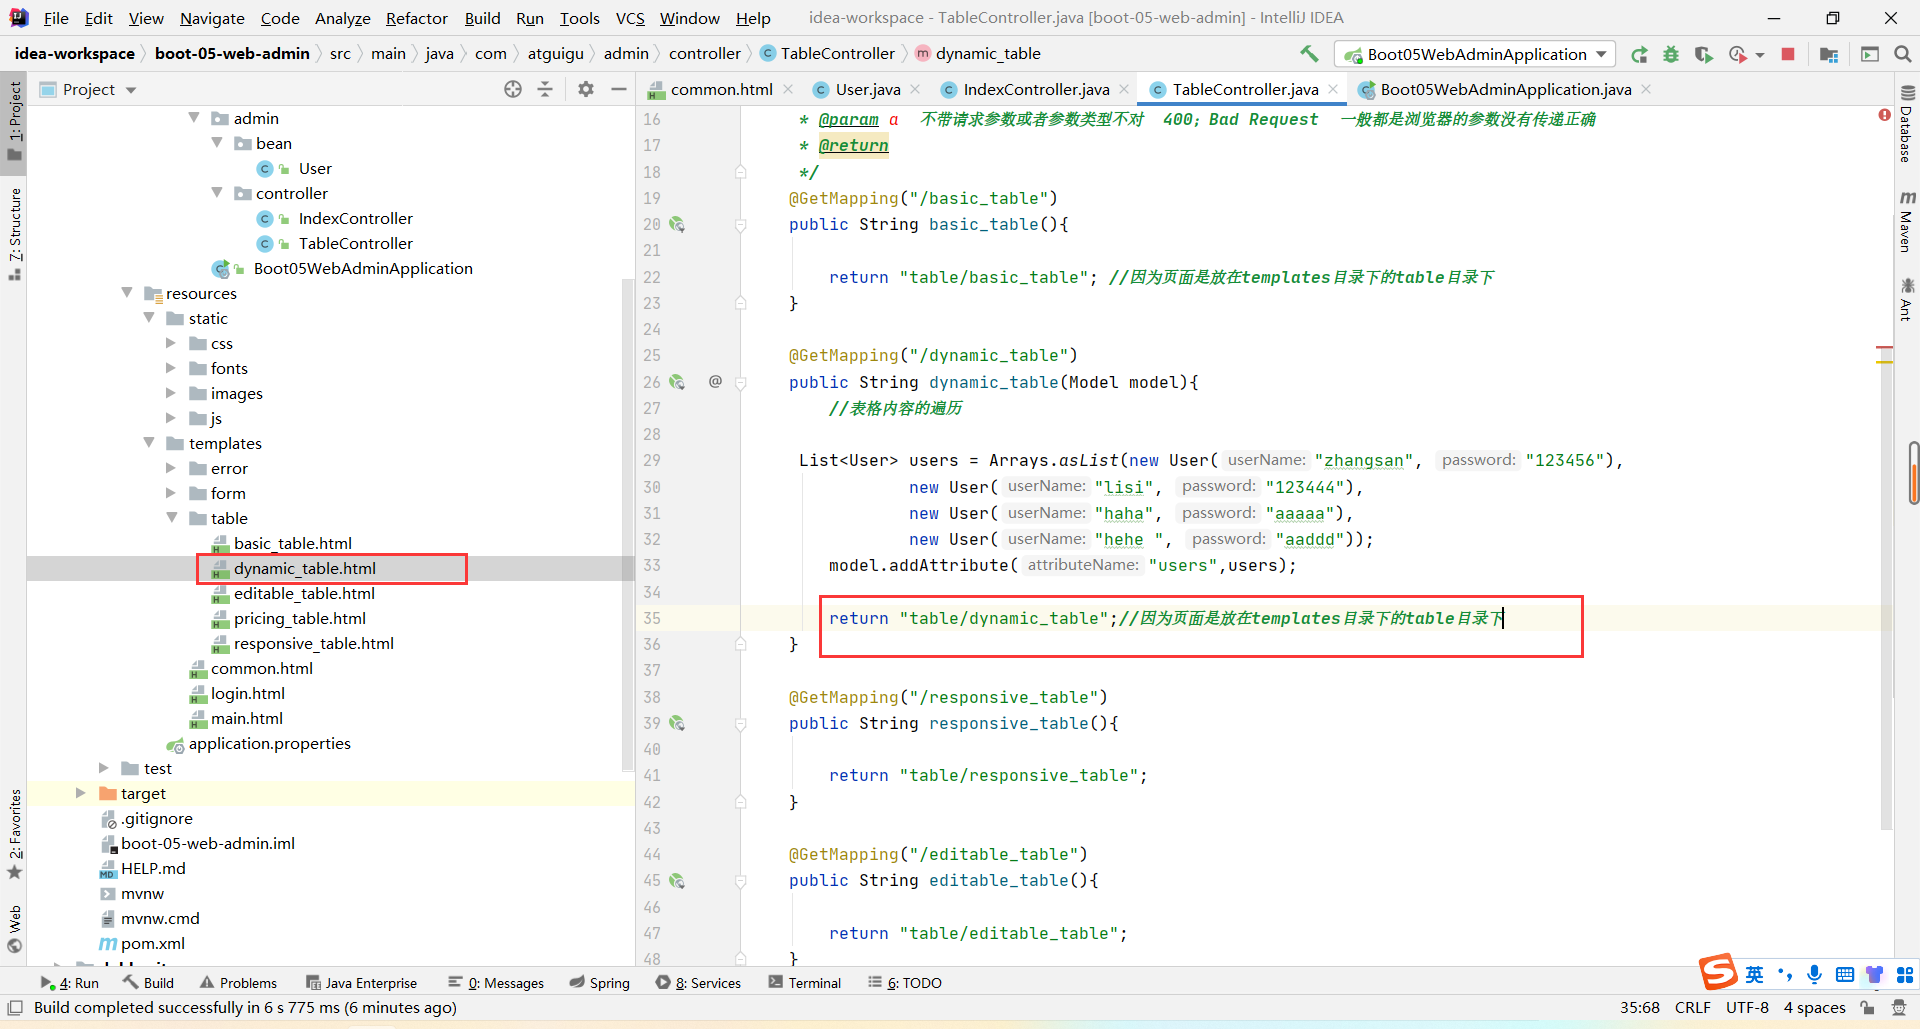The image size is (1920, 1029).
Task: Collapse all in Project panel
Action: (x=545, y=89)
